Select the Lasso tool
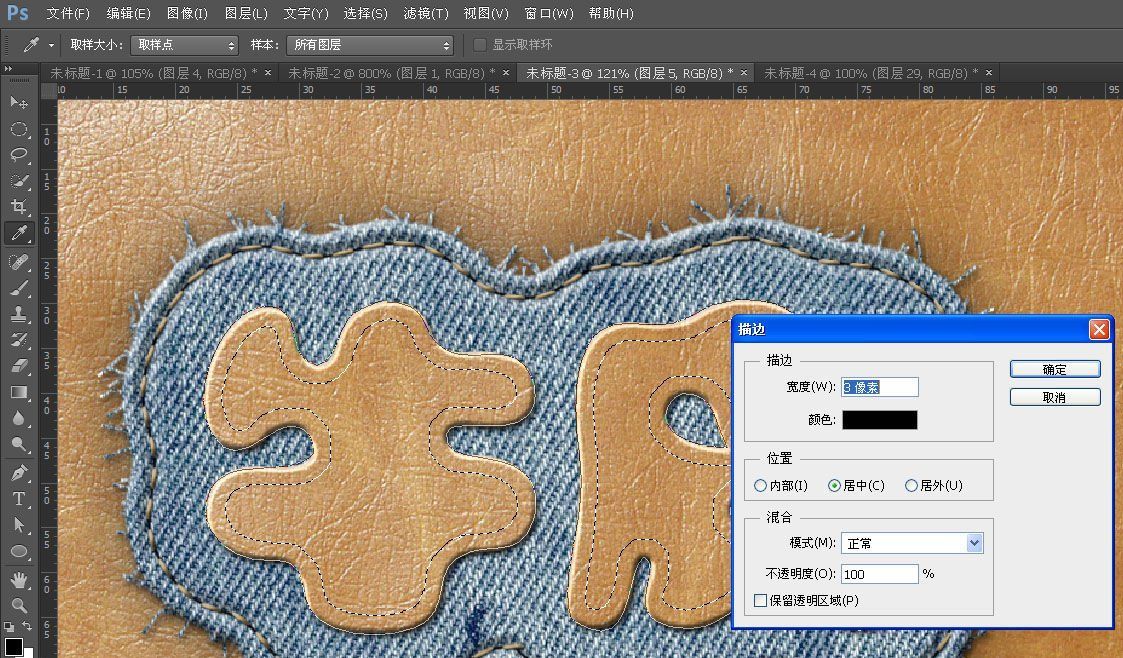 [x=19, y=155]
